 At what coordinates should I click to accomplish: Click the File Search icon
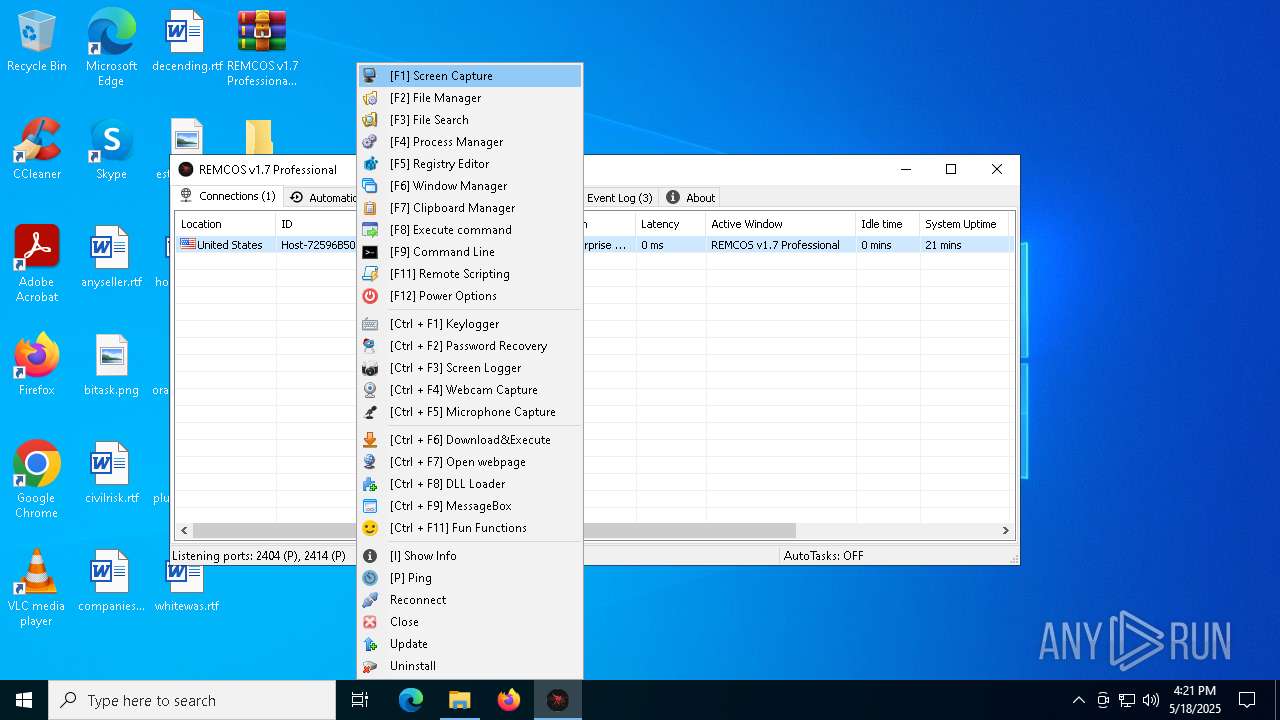370,120
